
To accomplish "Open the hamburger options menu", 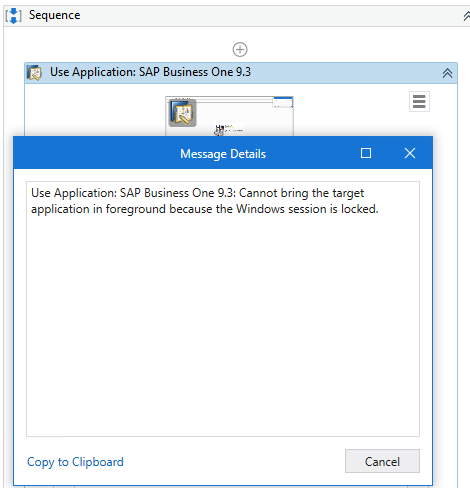I will pyautogui.click(x=419, y=101).
